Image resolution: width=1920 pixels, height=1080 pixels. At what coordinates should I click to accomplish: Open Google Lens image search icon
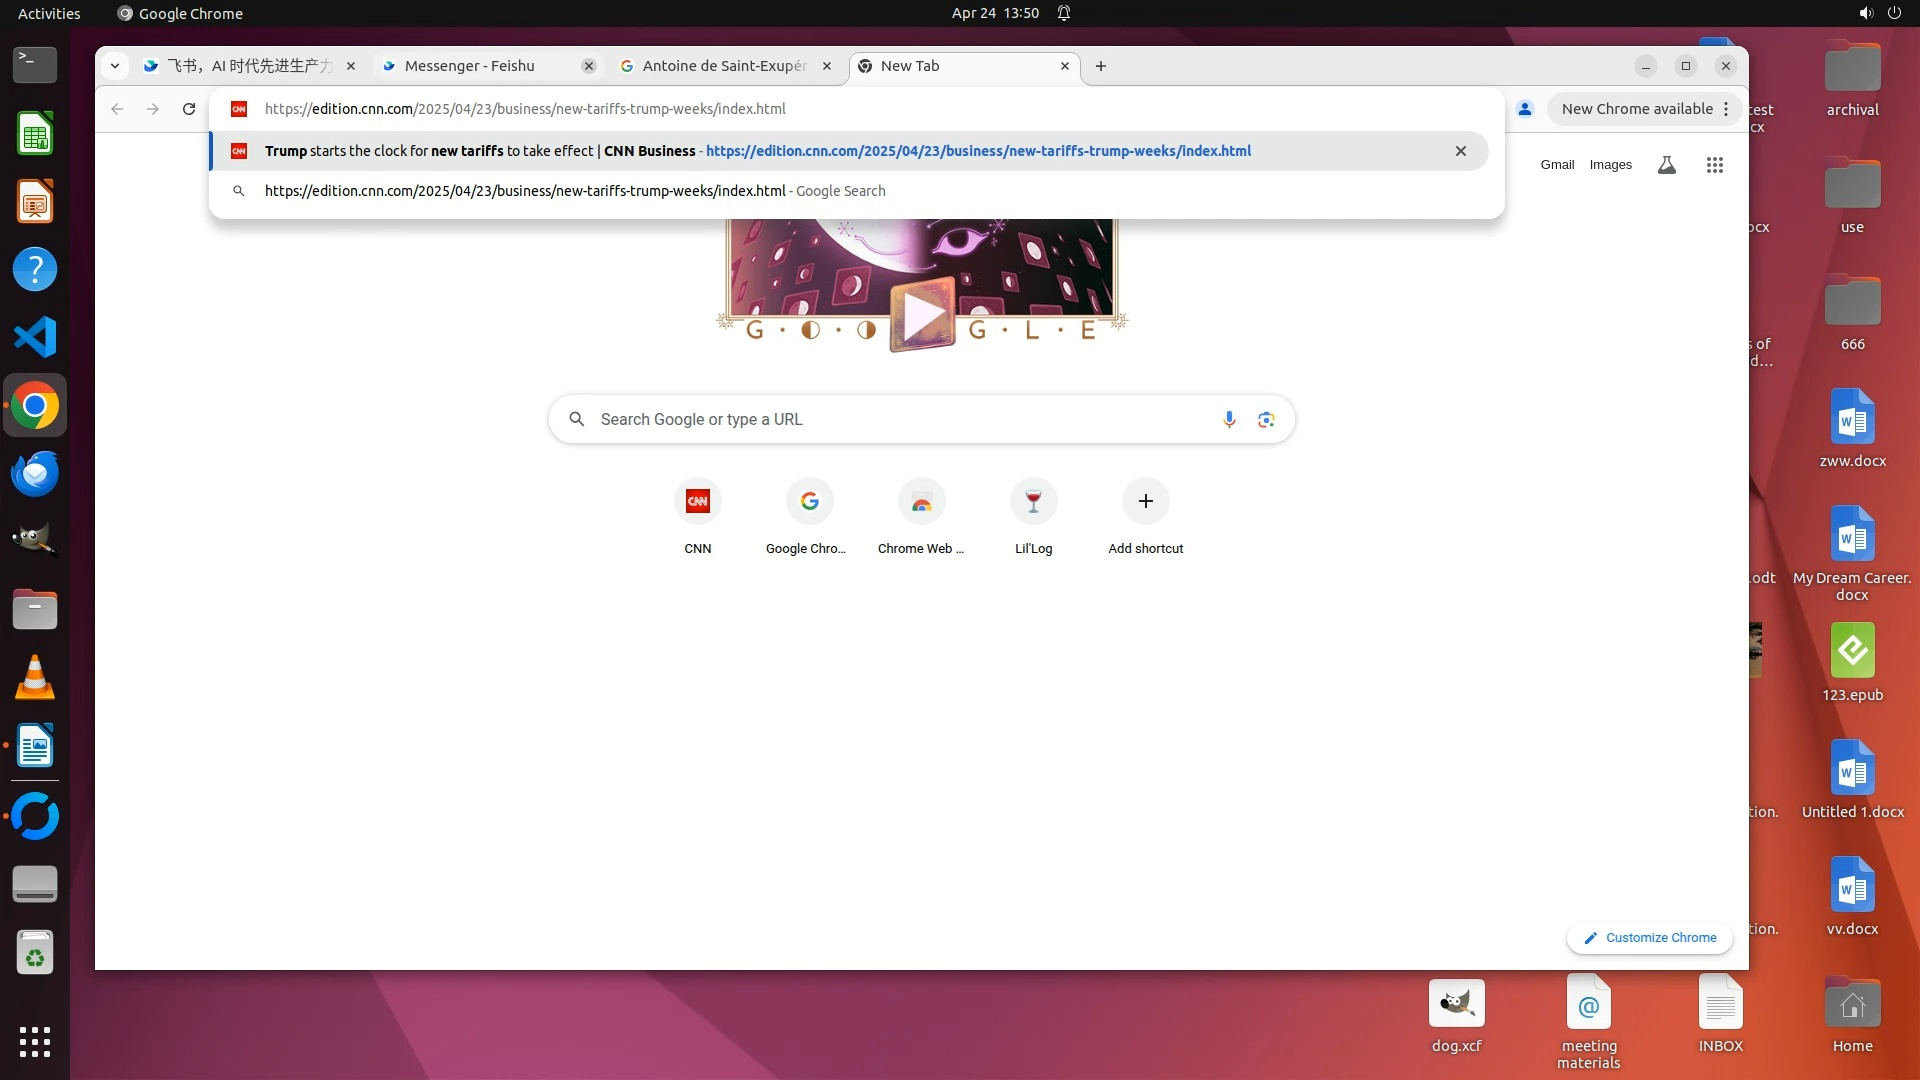coord(1266,420)
